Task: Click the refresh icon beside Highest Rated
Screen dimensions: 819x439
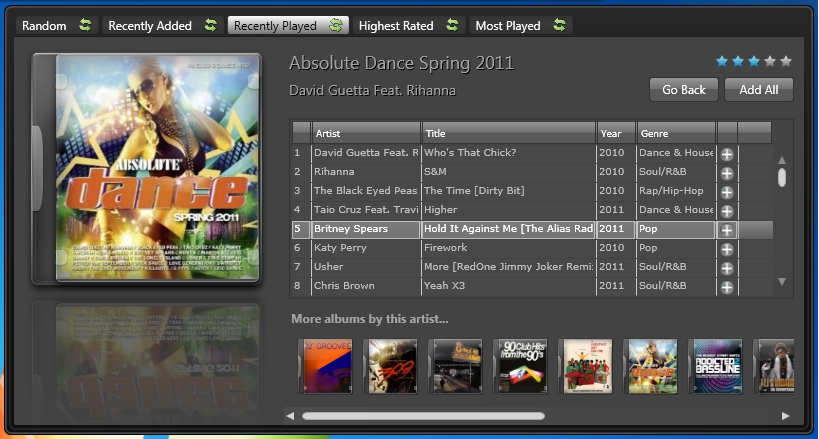Action: (453, 25)
